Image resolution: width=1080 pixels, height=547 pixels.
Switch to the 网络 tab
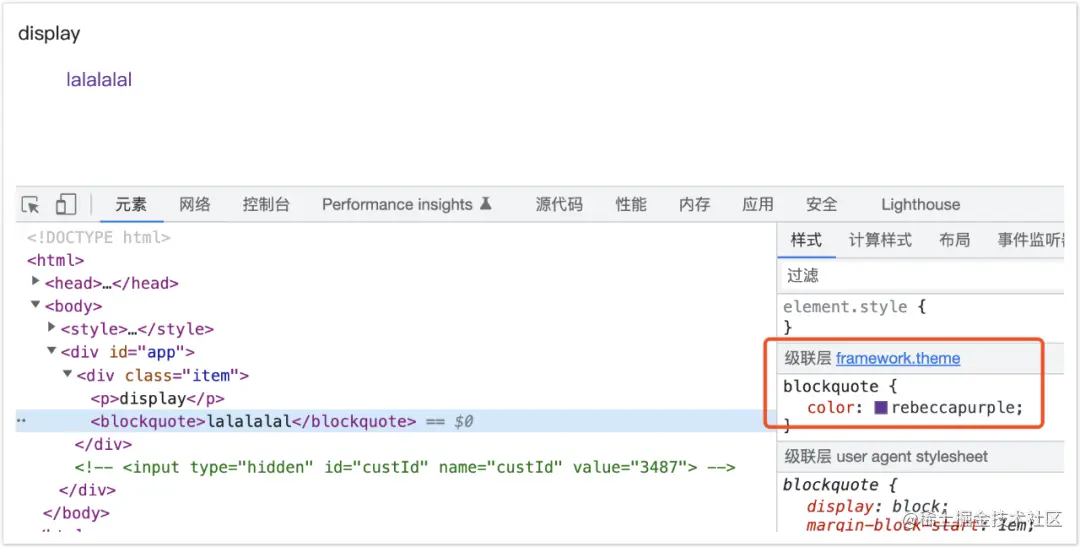[195, 205]
